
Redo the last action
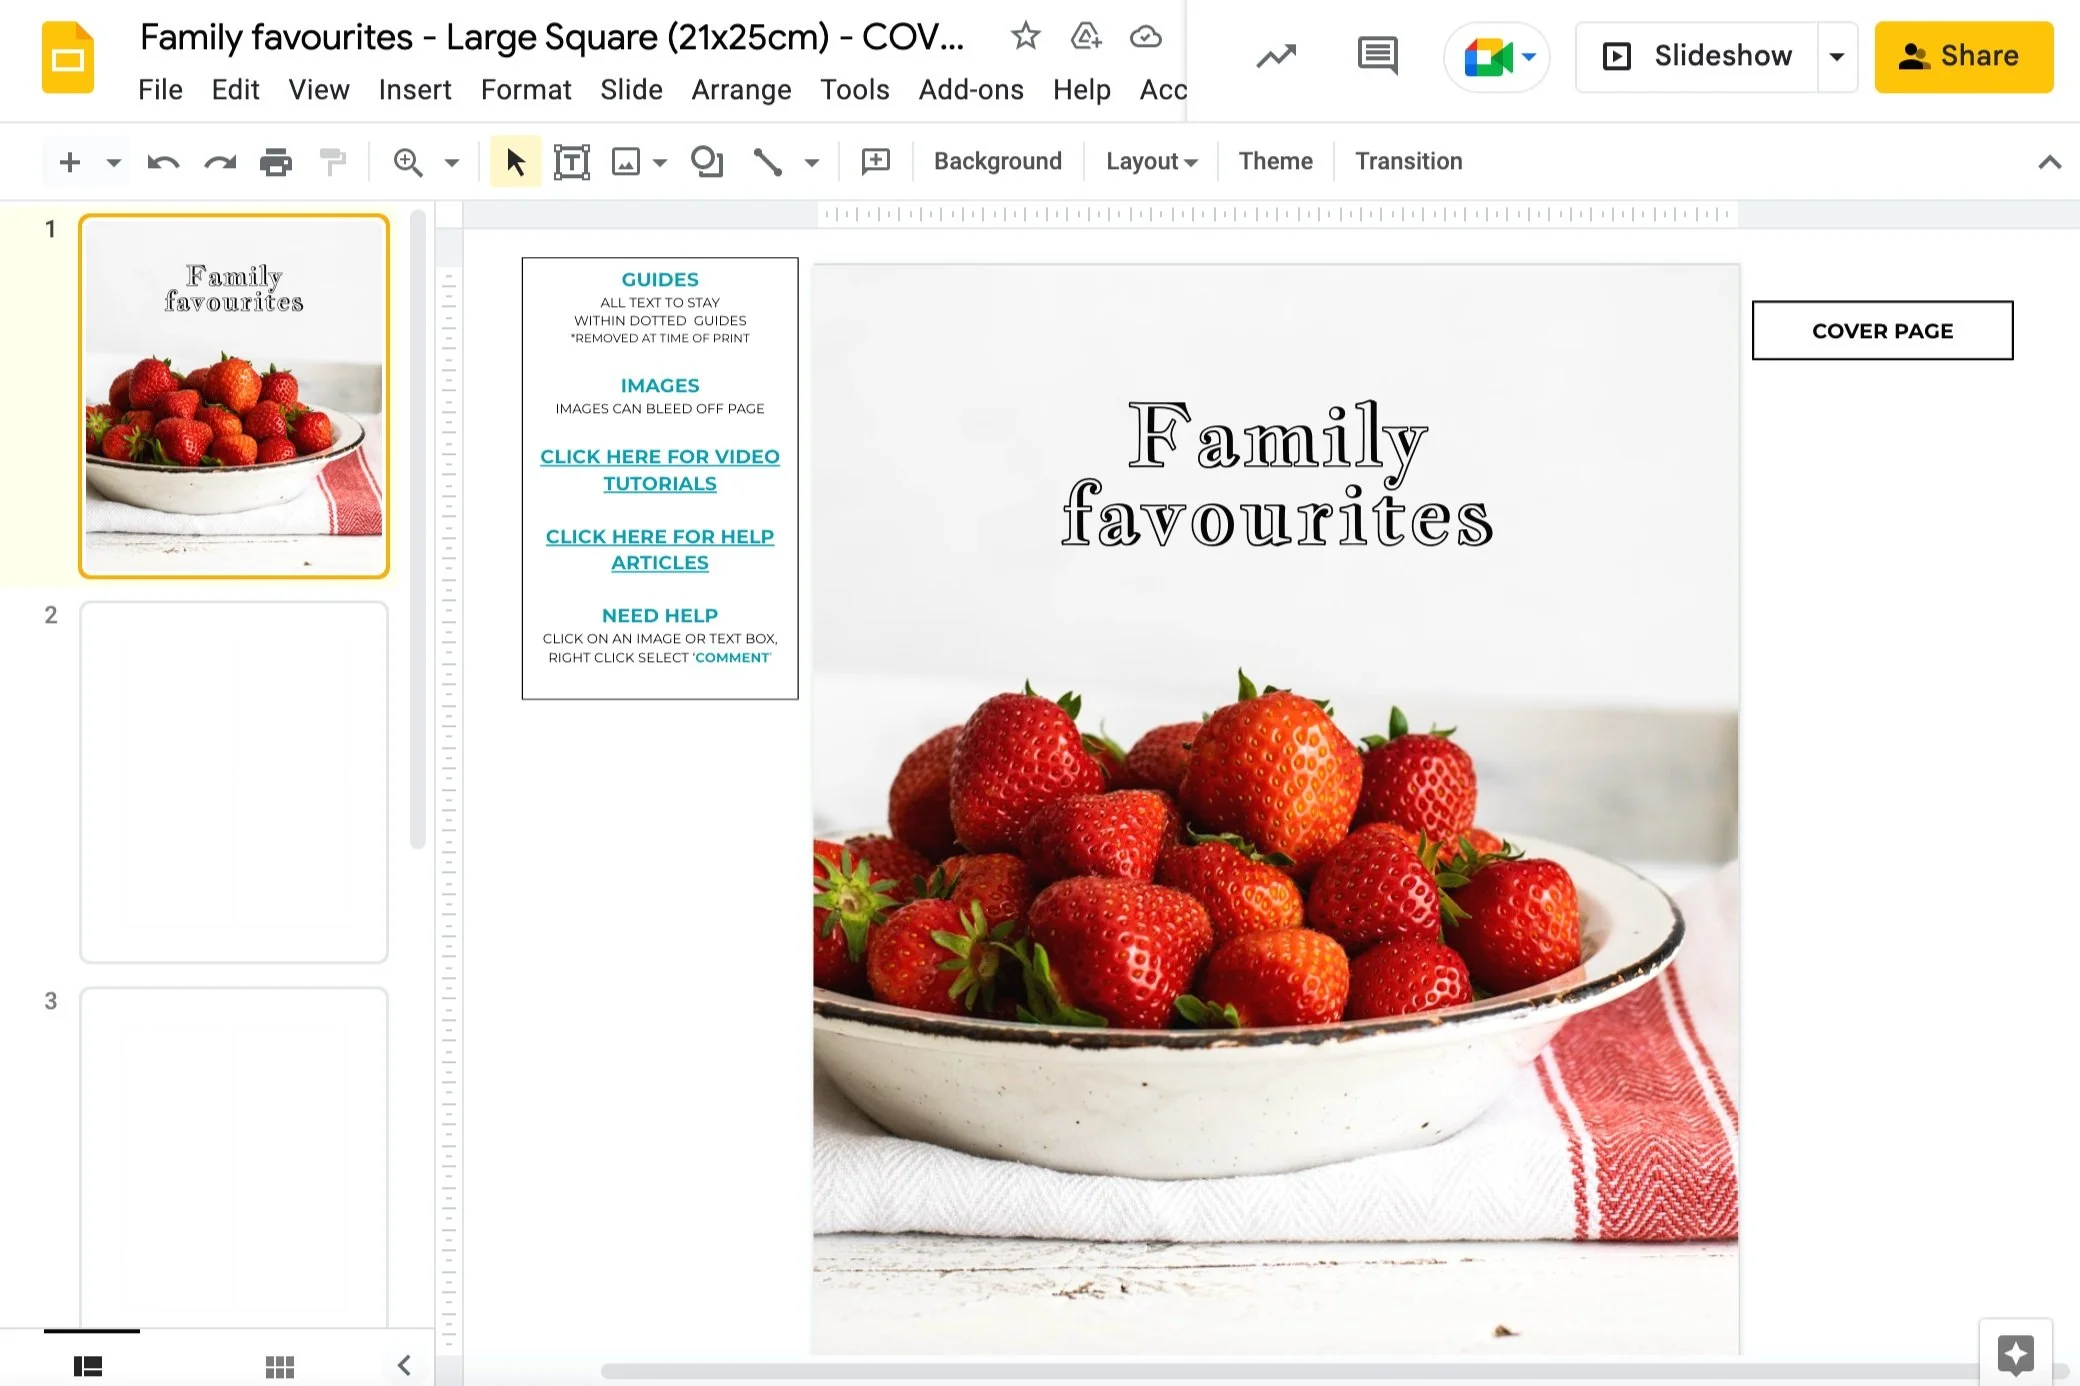point(219,161)
